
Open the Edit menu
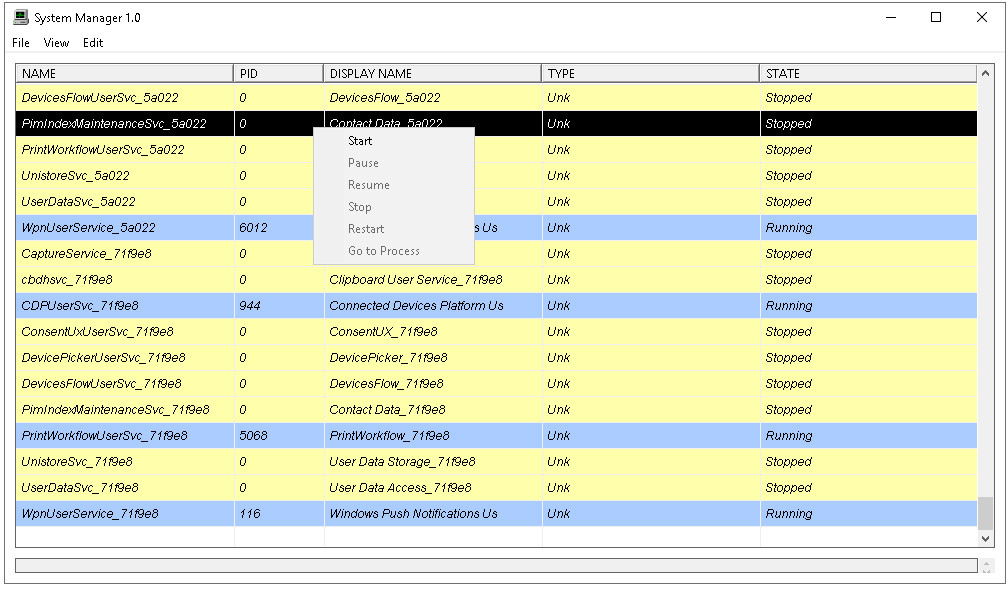(x=93, y=43)
